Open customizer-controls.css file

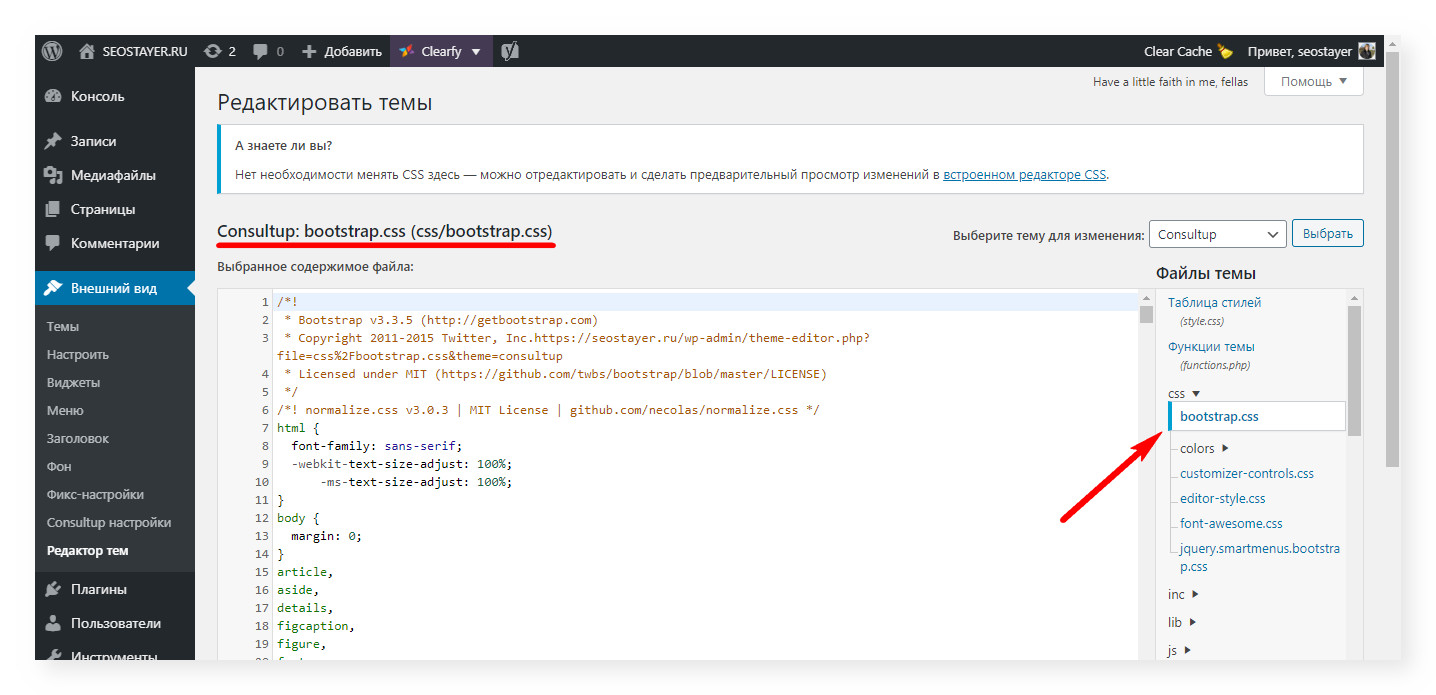point(1247,473)
